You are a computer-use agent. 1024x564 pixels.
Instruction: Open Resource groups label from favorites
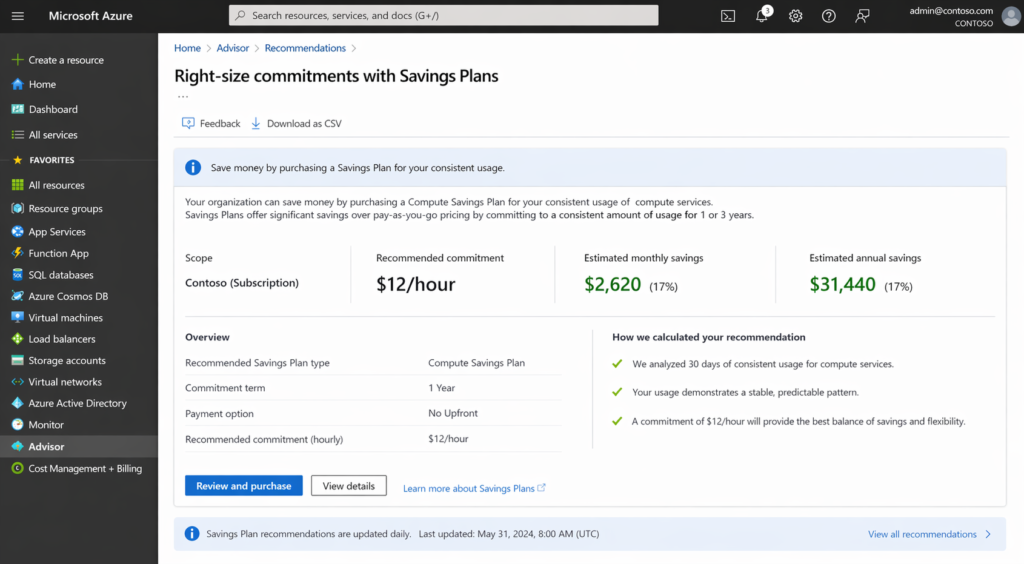65,208
